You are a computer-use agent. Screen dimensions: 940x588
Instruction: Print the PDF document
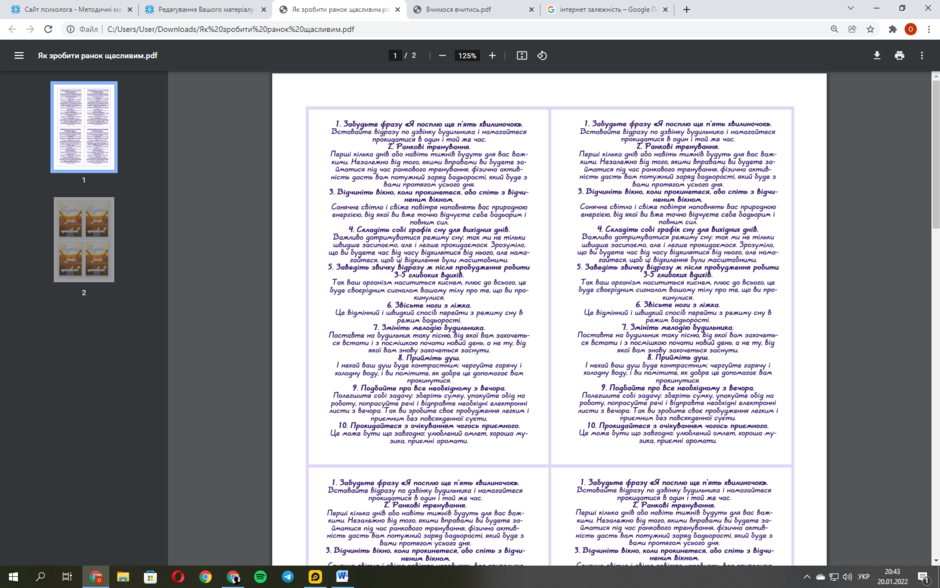click(899, 55)
